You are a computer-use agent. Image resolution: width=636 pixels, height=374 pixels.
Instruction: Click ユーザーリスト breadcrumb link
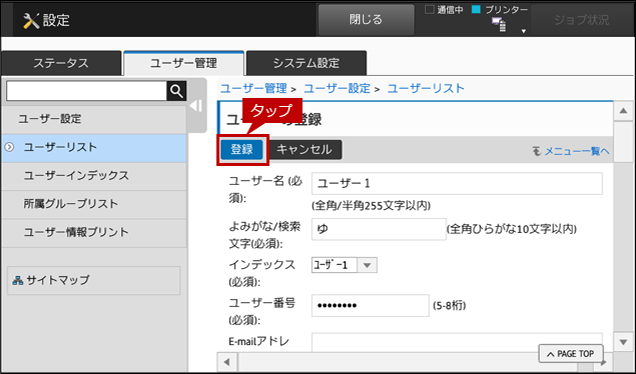point(426,88)
